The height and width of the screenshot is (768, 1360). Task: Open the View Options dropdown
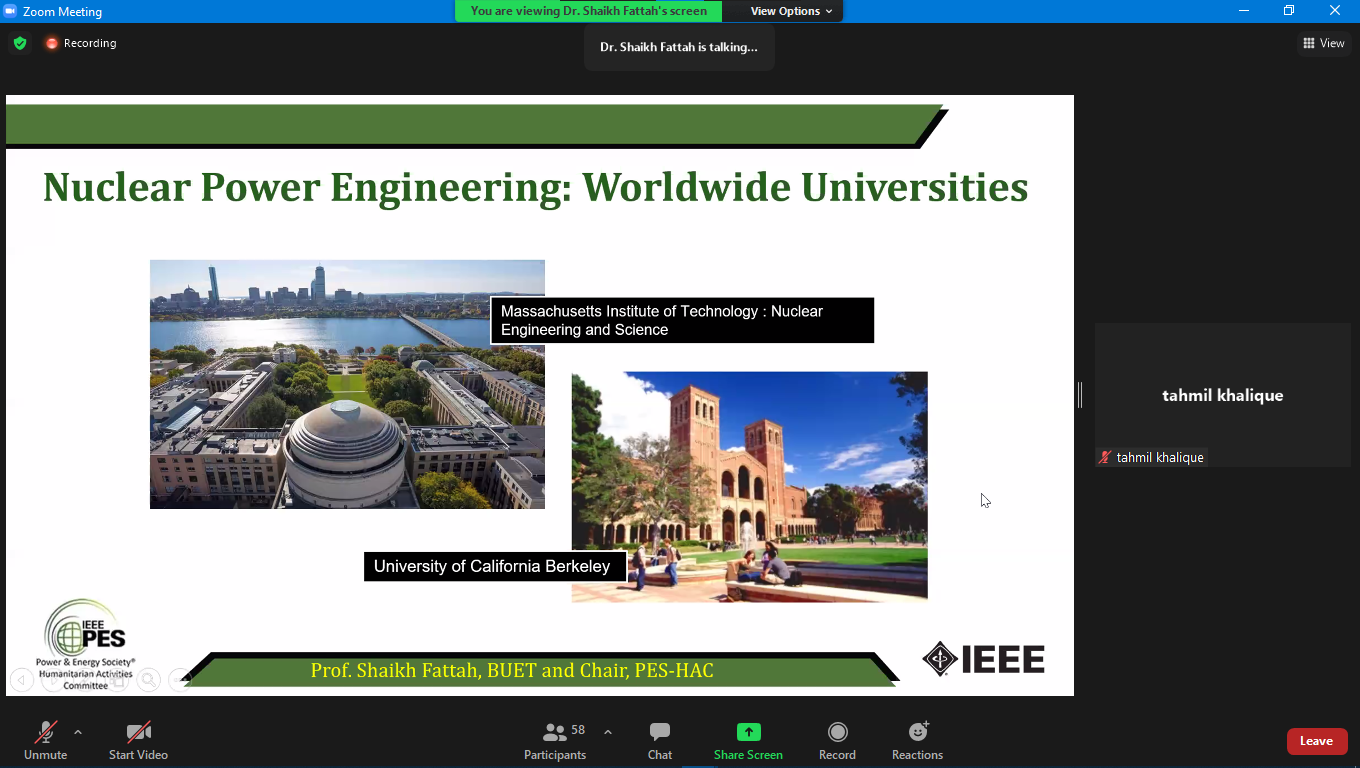click(791, 11)
